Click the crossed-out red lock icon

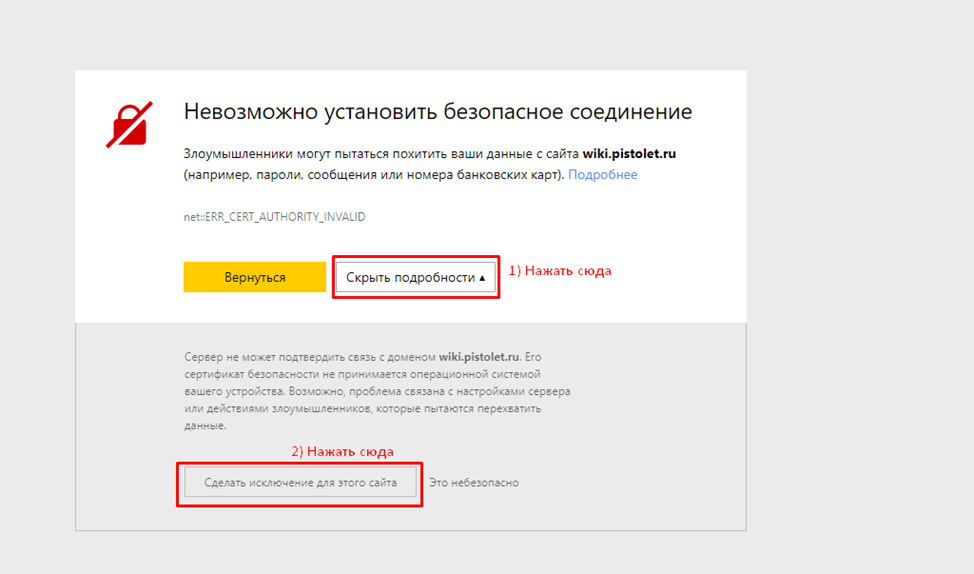pyautogui.click(x=130, y=124)
